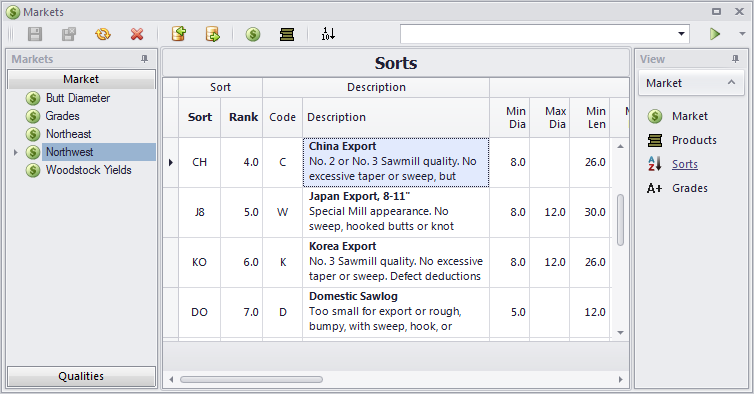This screenshot has width=754, height=394.
Task: Collapse the Market group in View panel
Action: pos(731,83)
